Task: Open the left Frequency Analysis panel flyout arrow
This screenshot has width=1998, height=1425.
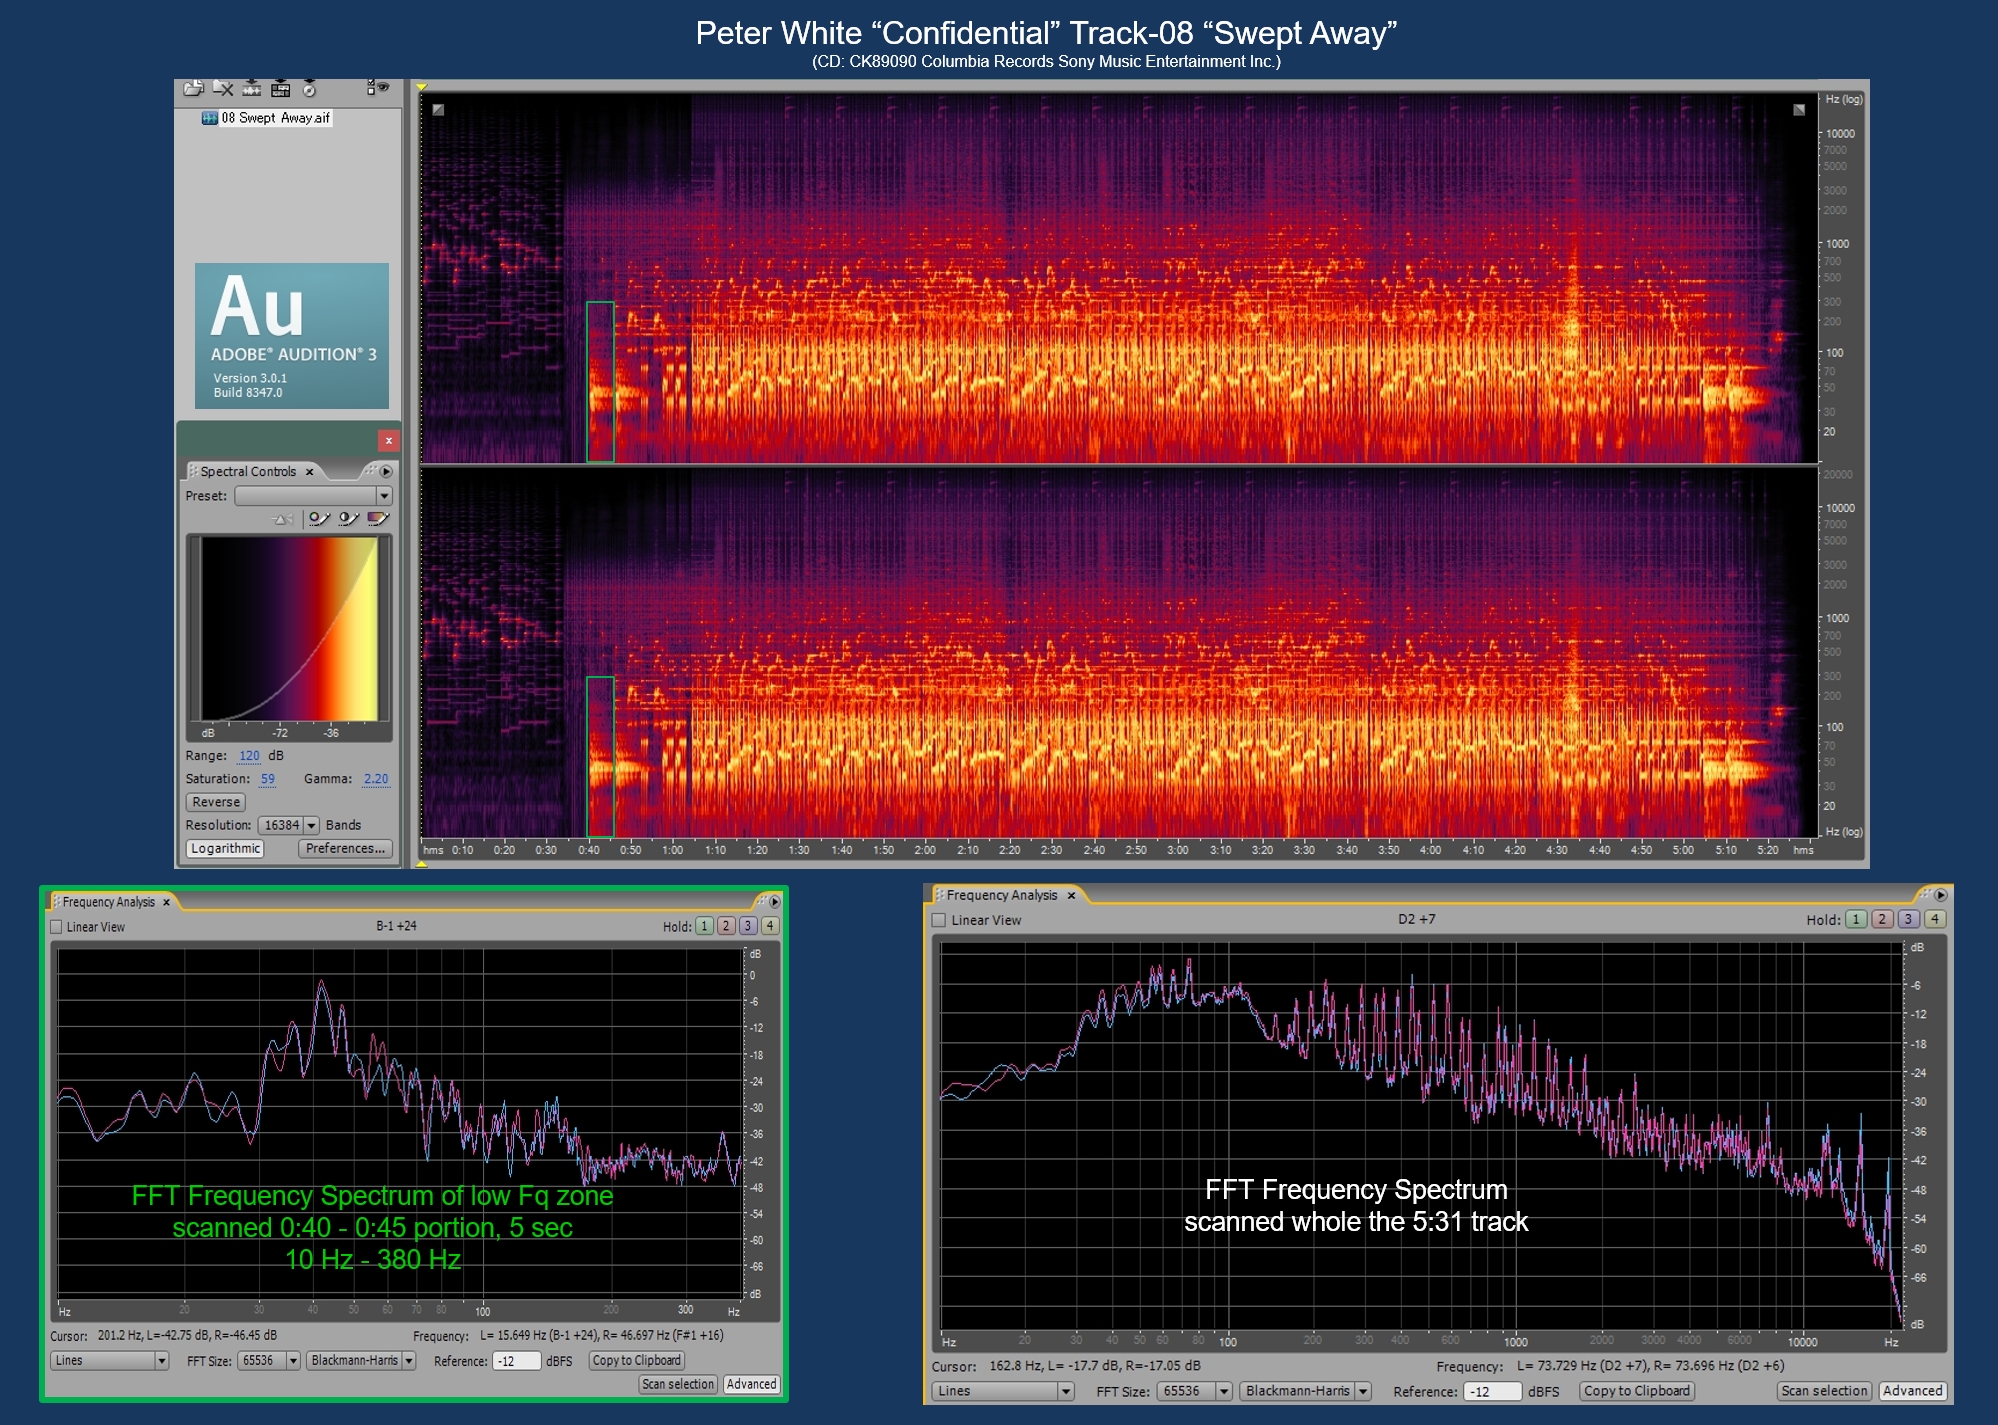Action: point(774,902)
